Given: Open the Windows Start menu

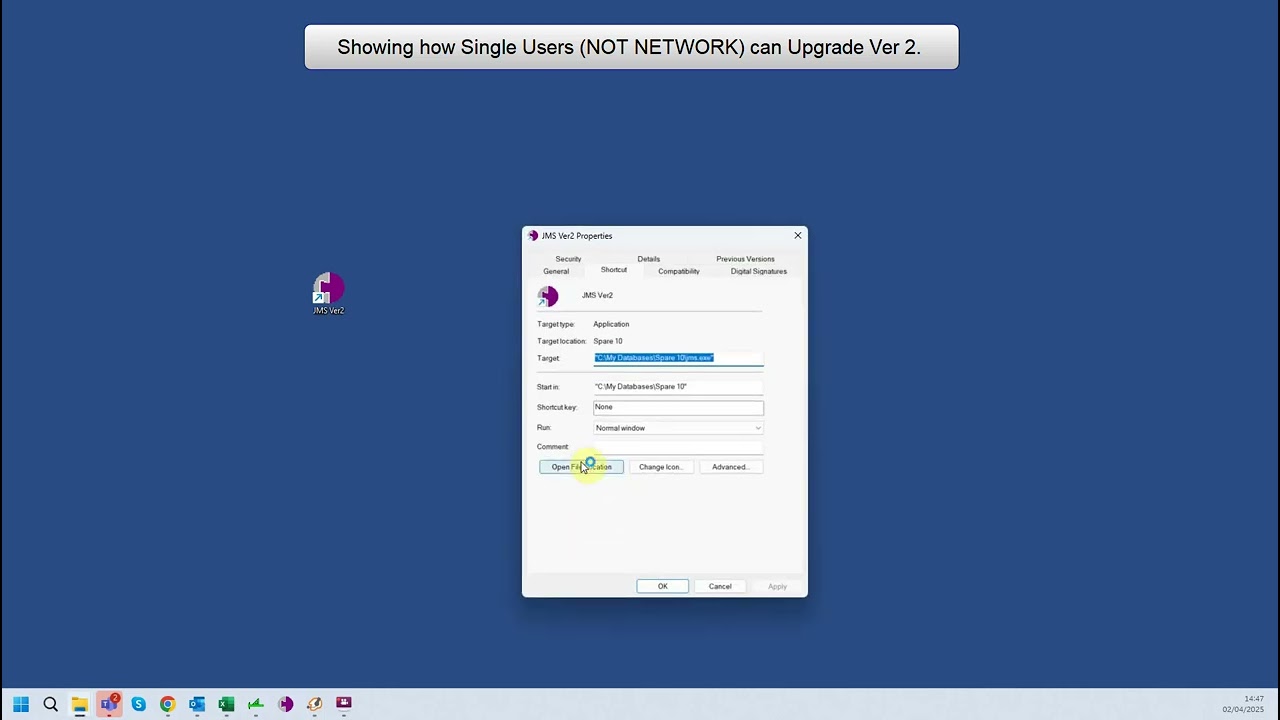Looking at the screenshot, I should [21, 704].
